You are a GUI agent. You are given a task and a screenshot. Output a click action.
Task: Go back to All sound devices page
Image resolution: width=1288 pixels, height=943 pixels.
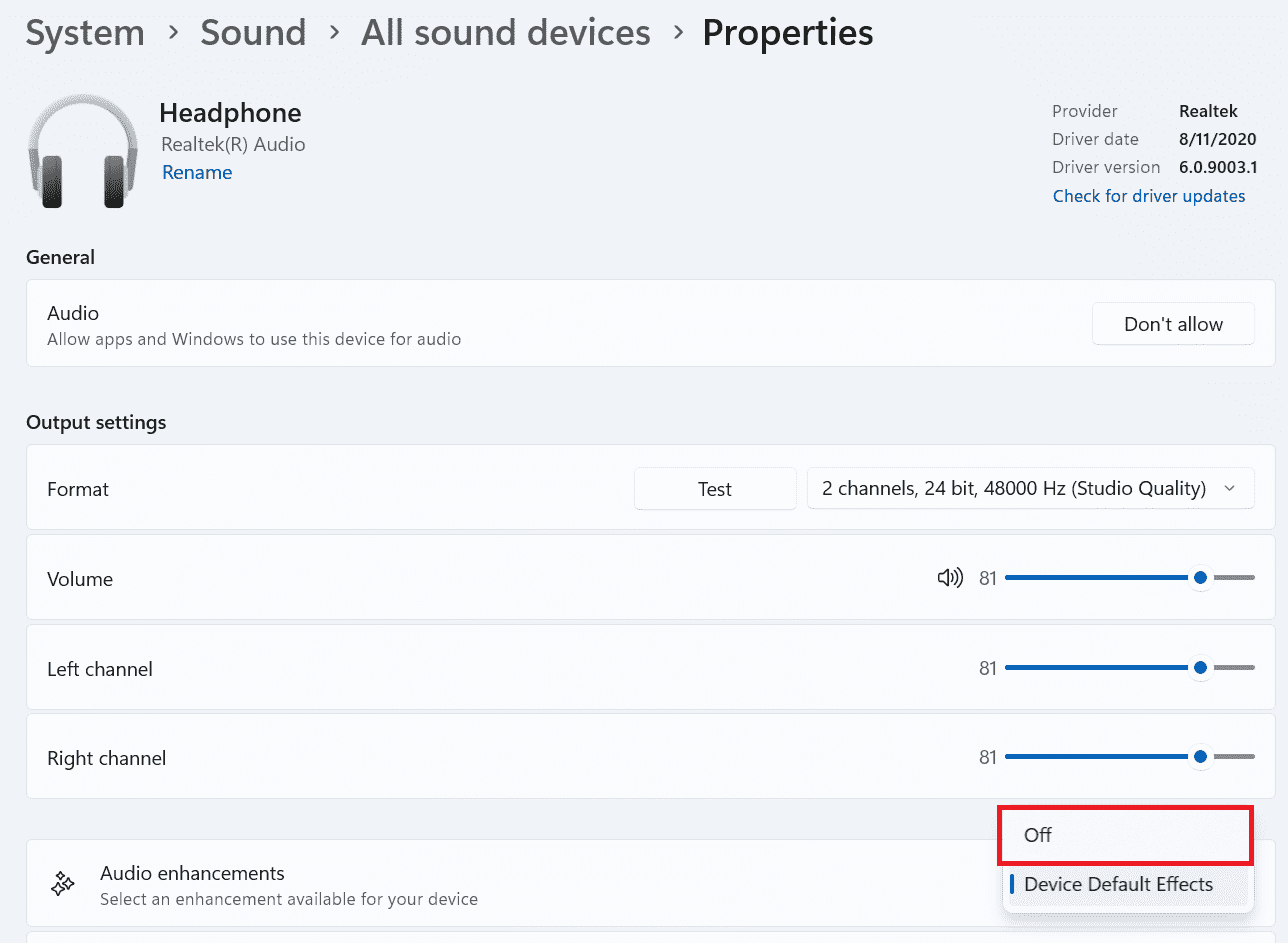[x=505, y=33]
